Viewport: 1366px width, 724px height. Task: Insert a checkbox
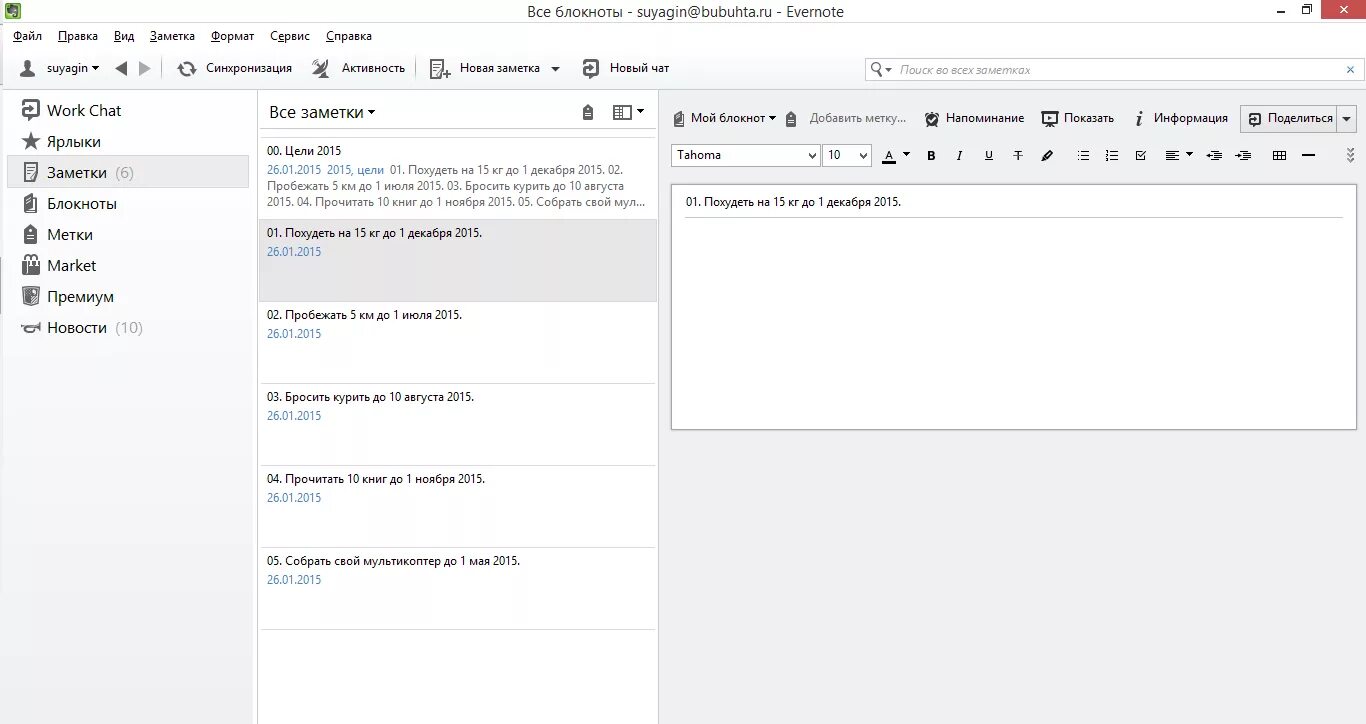coord(1141,156)
